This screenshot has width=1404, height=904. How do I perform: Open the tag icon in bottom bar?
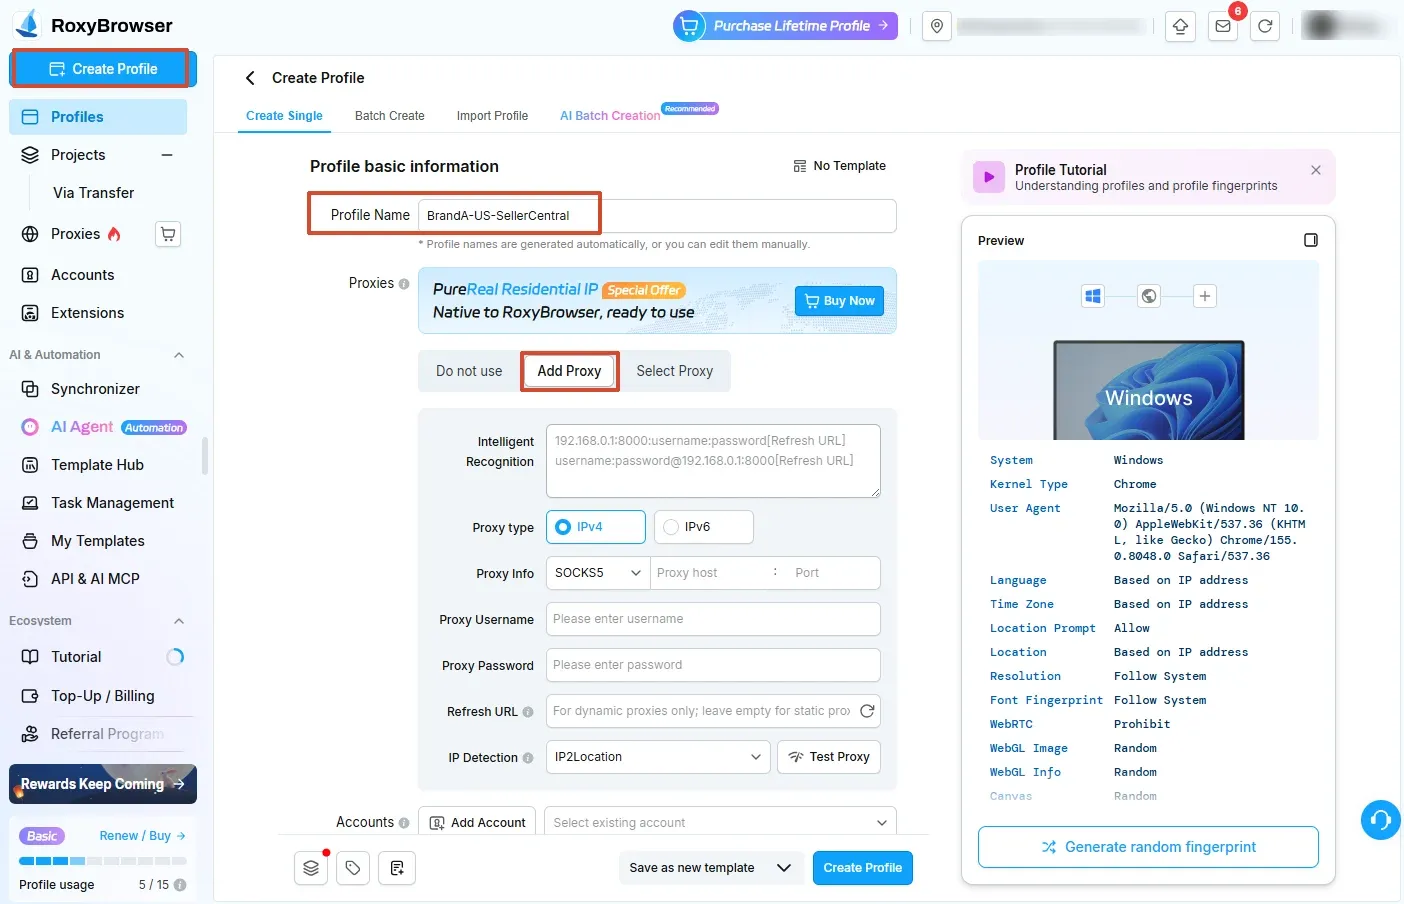(353, 868)
